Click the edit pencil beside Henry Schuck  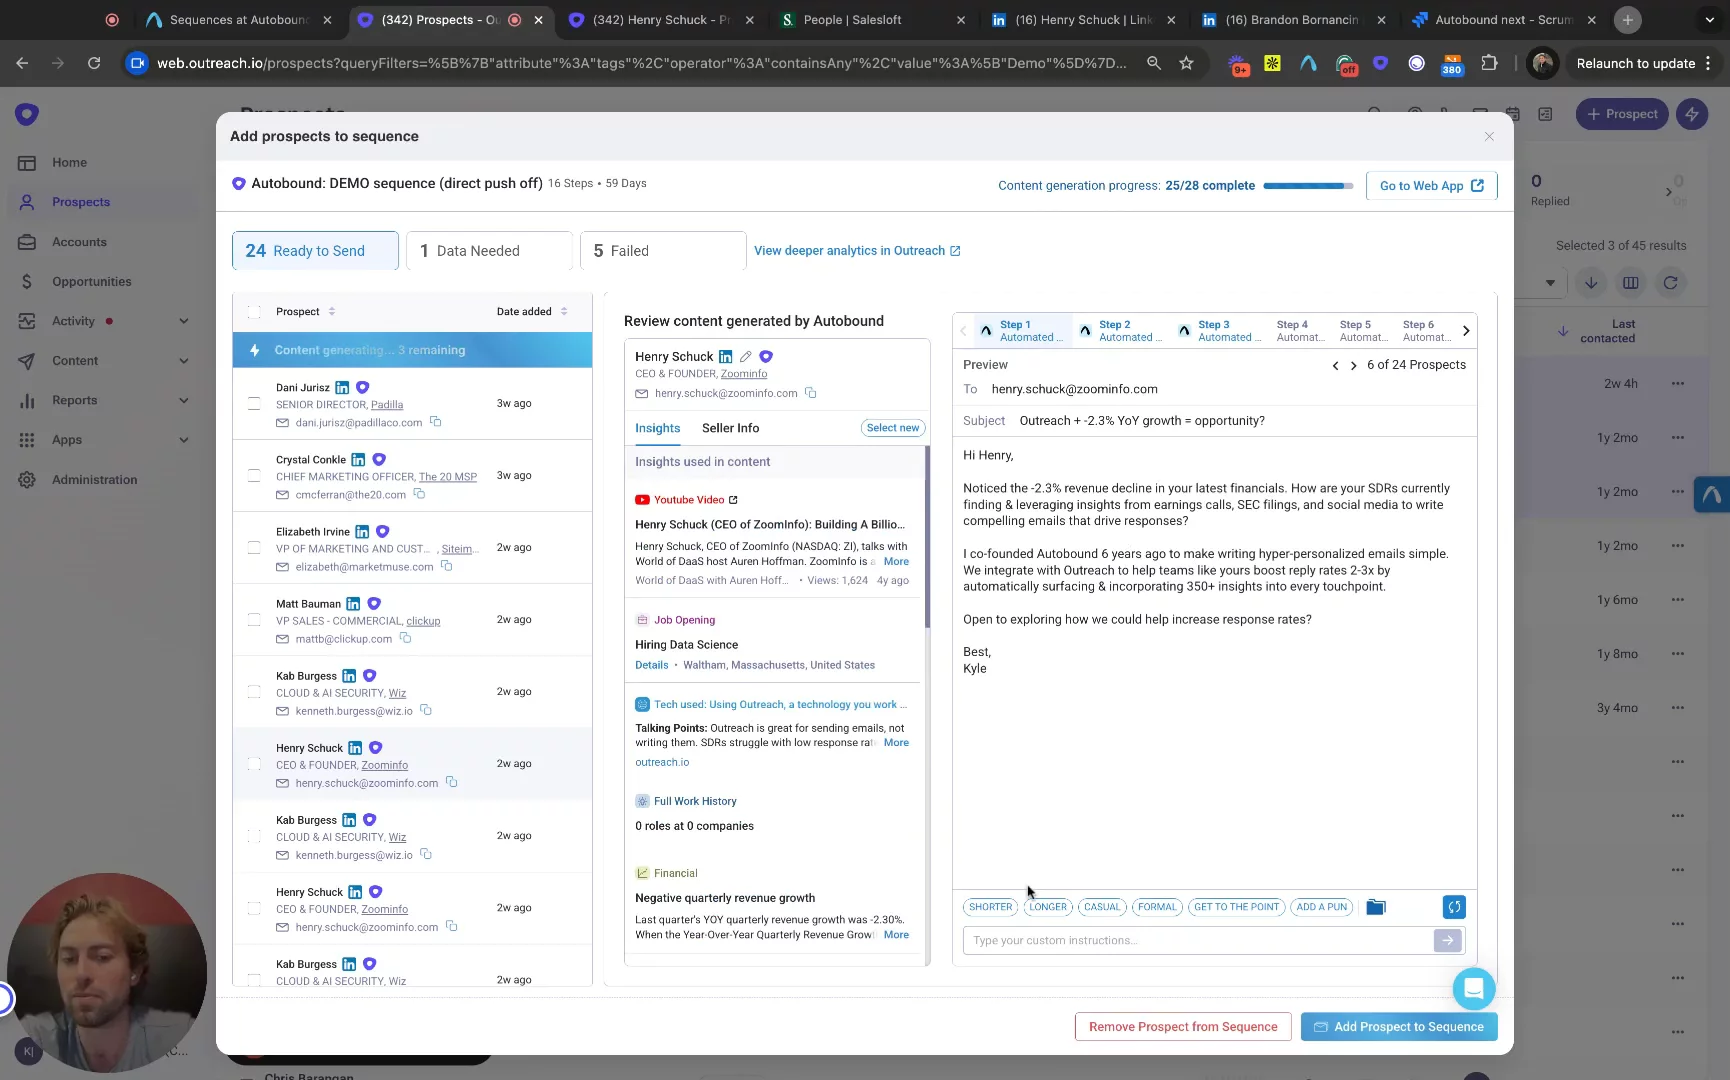(x=746, y=357)
